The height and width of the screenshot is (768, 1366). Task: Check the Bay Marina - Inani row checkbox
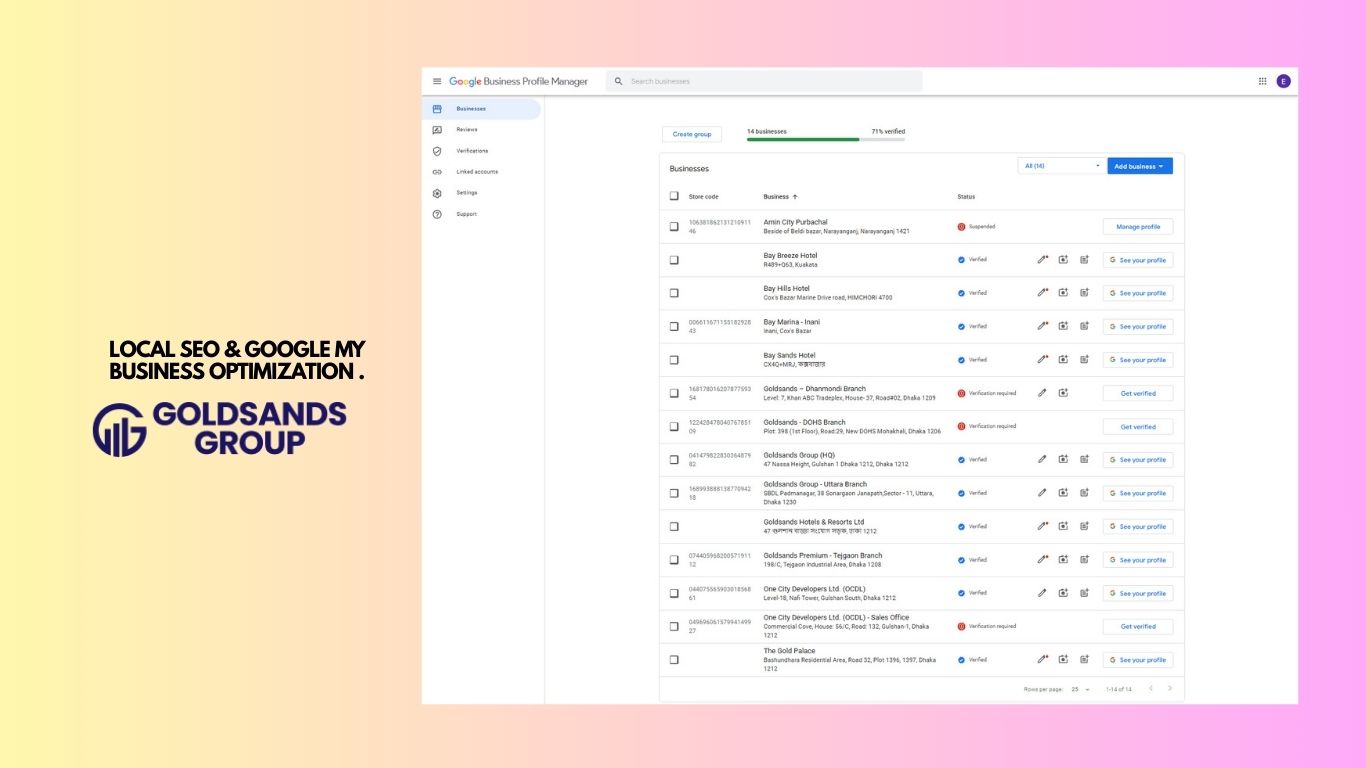click(x=674, y=326)
